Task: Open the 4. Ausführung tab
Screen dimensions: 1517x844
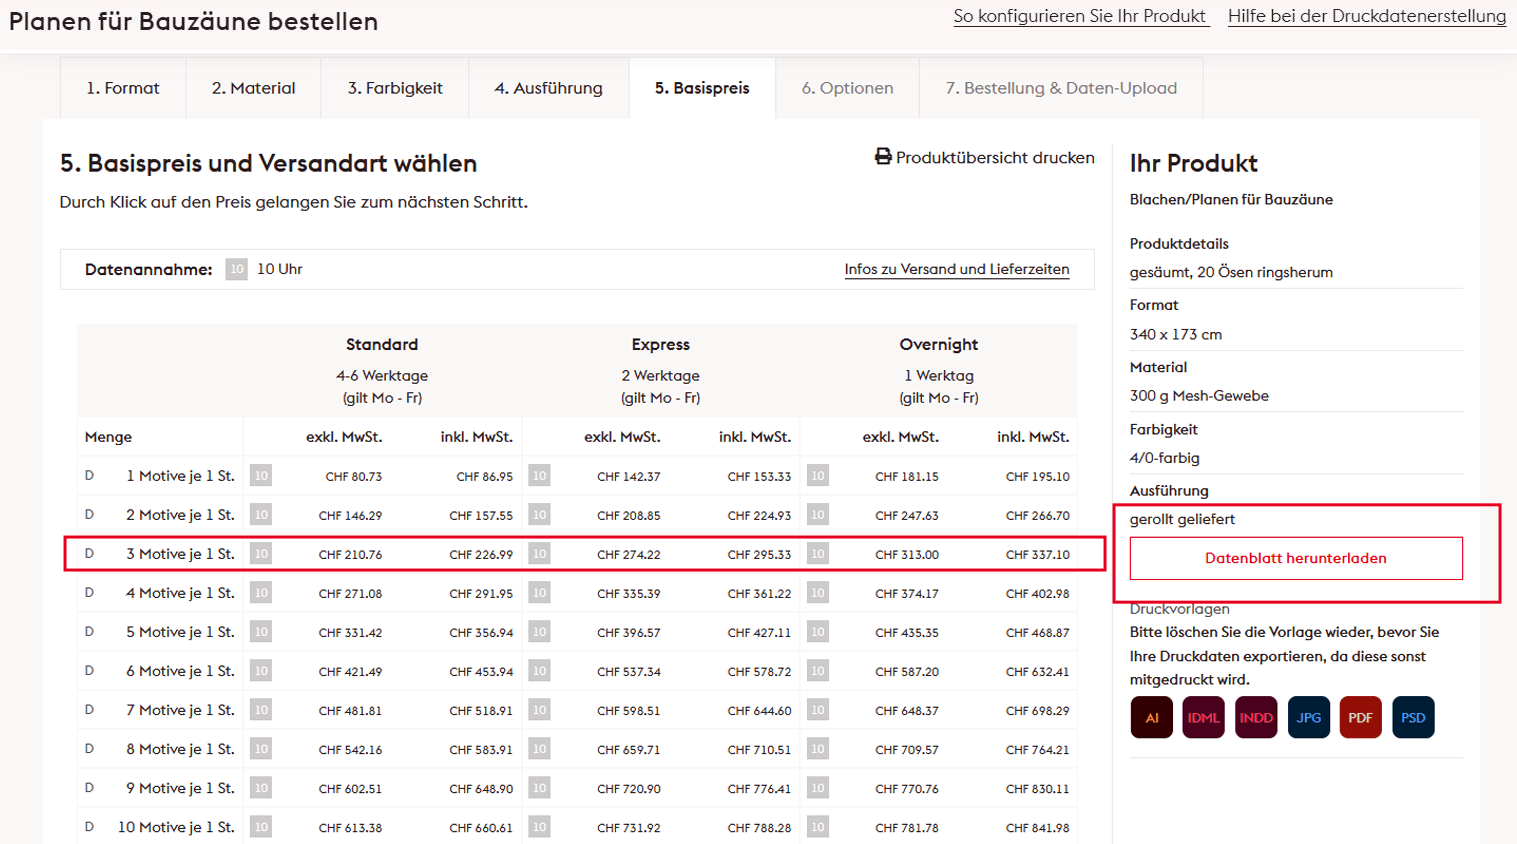Action: 548,88
